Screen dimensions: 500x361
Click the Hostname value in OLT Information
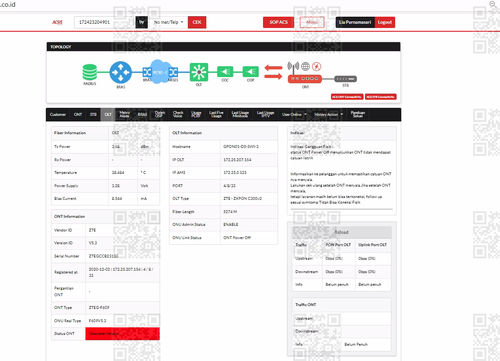click(241, 146)
